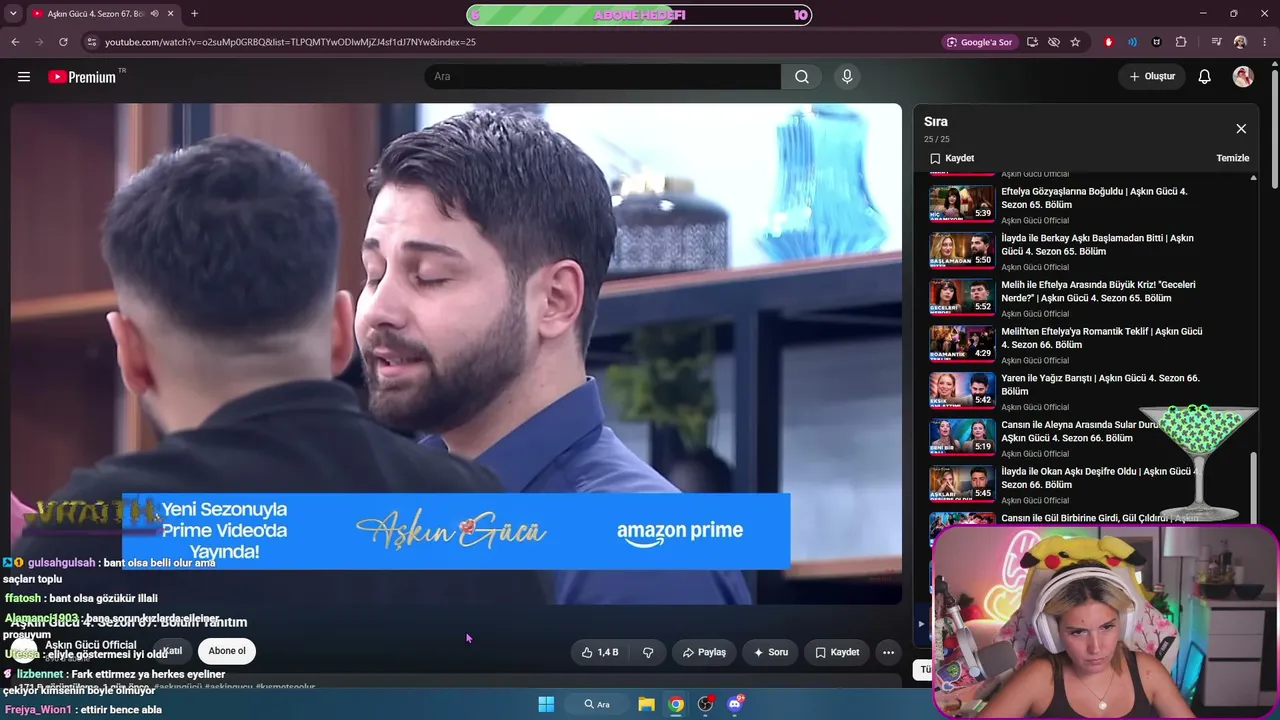Bookmark this page with the star icon
Viewport: 1280px width, 720px height.
click(x=1075, y=42)
